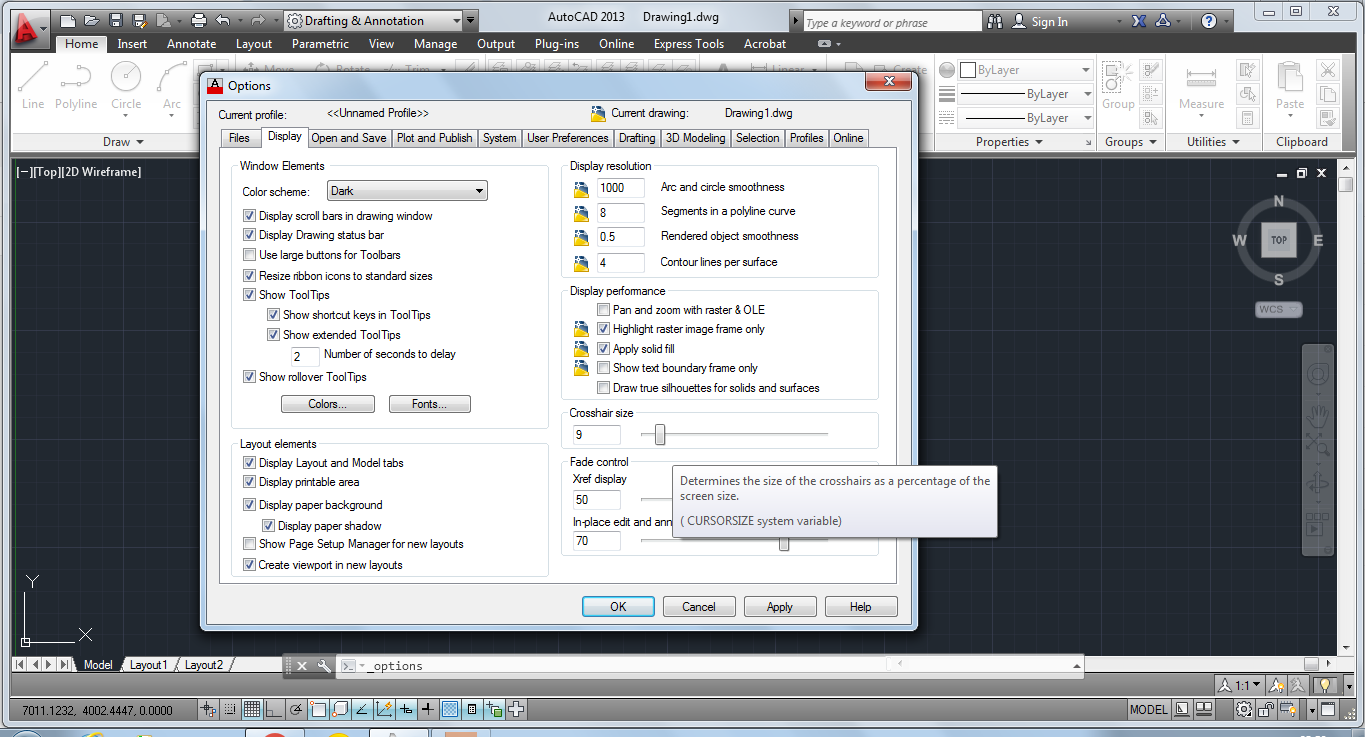
Task: Switch to the Open and Save tab
Action: [x=348, y=138]
